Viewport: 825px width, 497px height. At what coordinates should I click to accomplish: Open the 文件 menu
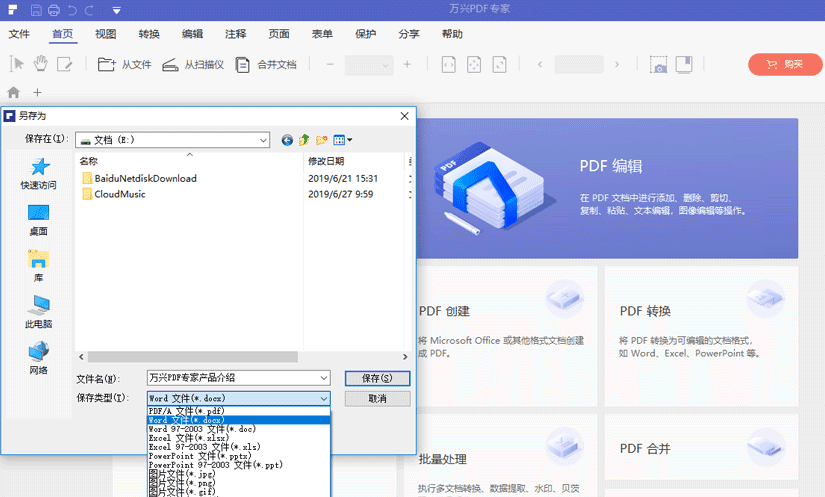click(x=19, y=34)
